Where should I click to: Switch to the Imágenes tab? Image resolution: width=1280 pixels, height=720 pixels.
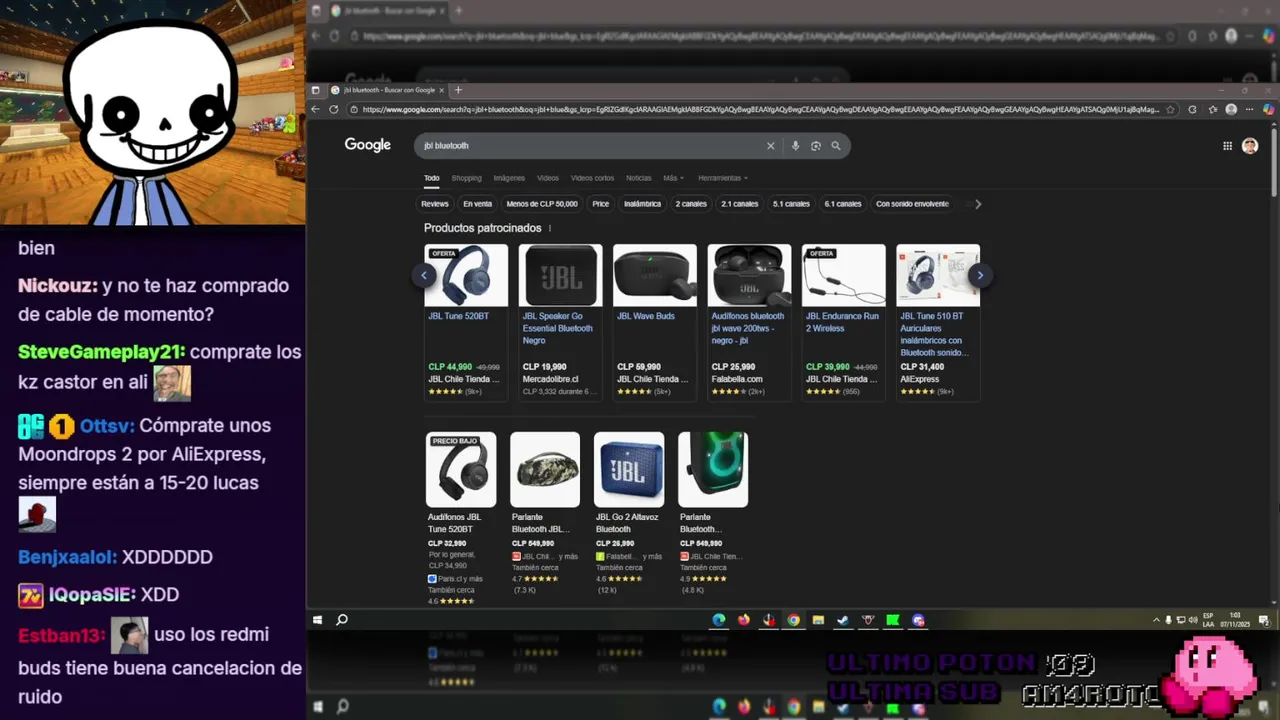coord(509,178)
